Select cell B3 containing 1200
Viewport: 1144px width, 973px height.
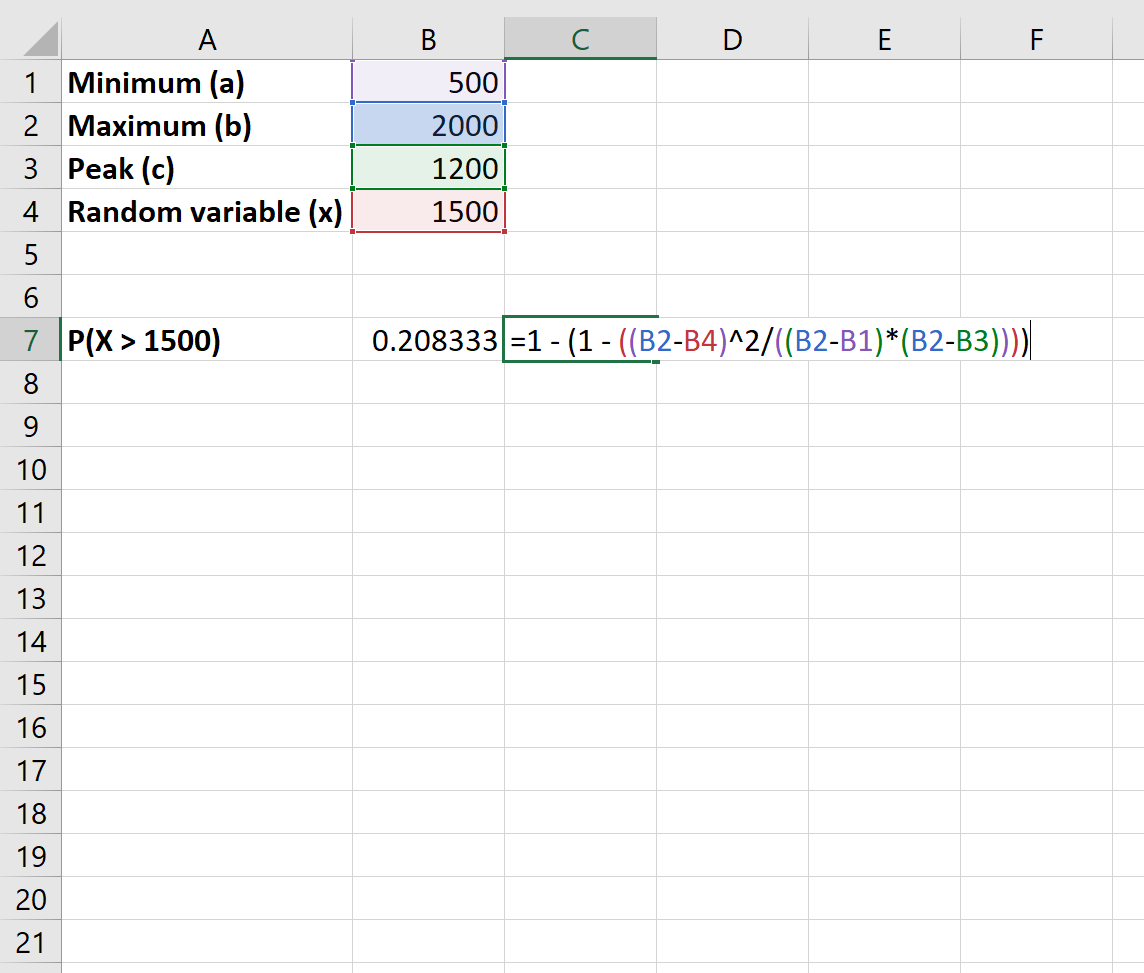point(428,168)
